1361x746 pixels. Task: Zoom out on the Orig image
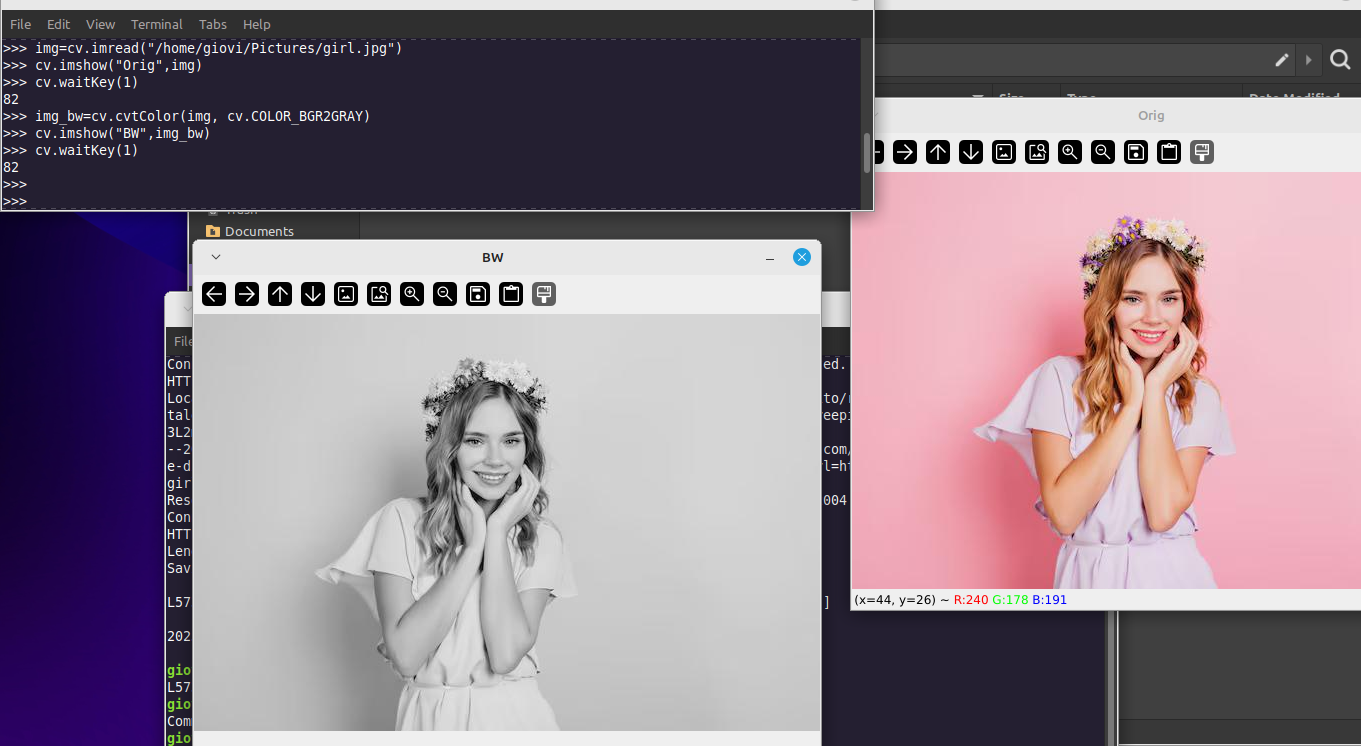point(1103,152)
